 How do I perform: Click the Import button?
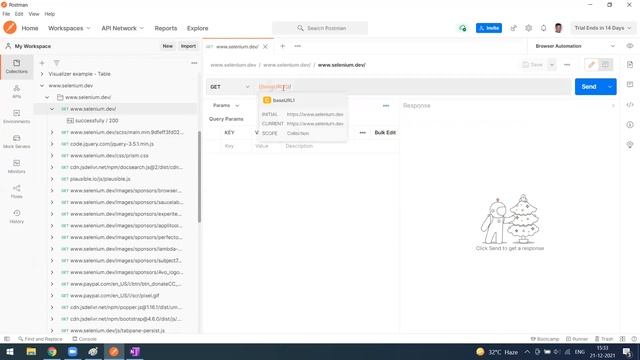tap(188, 46)
